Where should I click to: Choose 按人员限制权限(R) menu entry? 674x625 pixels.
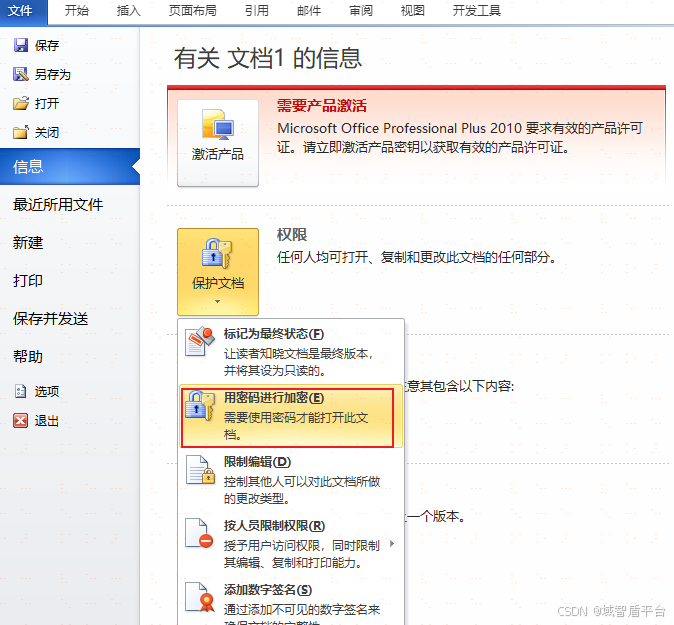coord(291,544)
